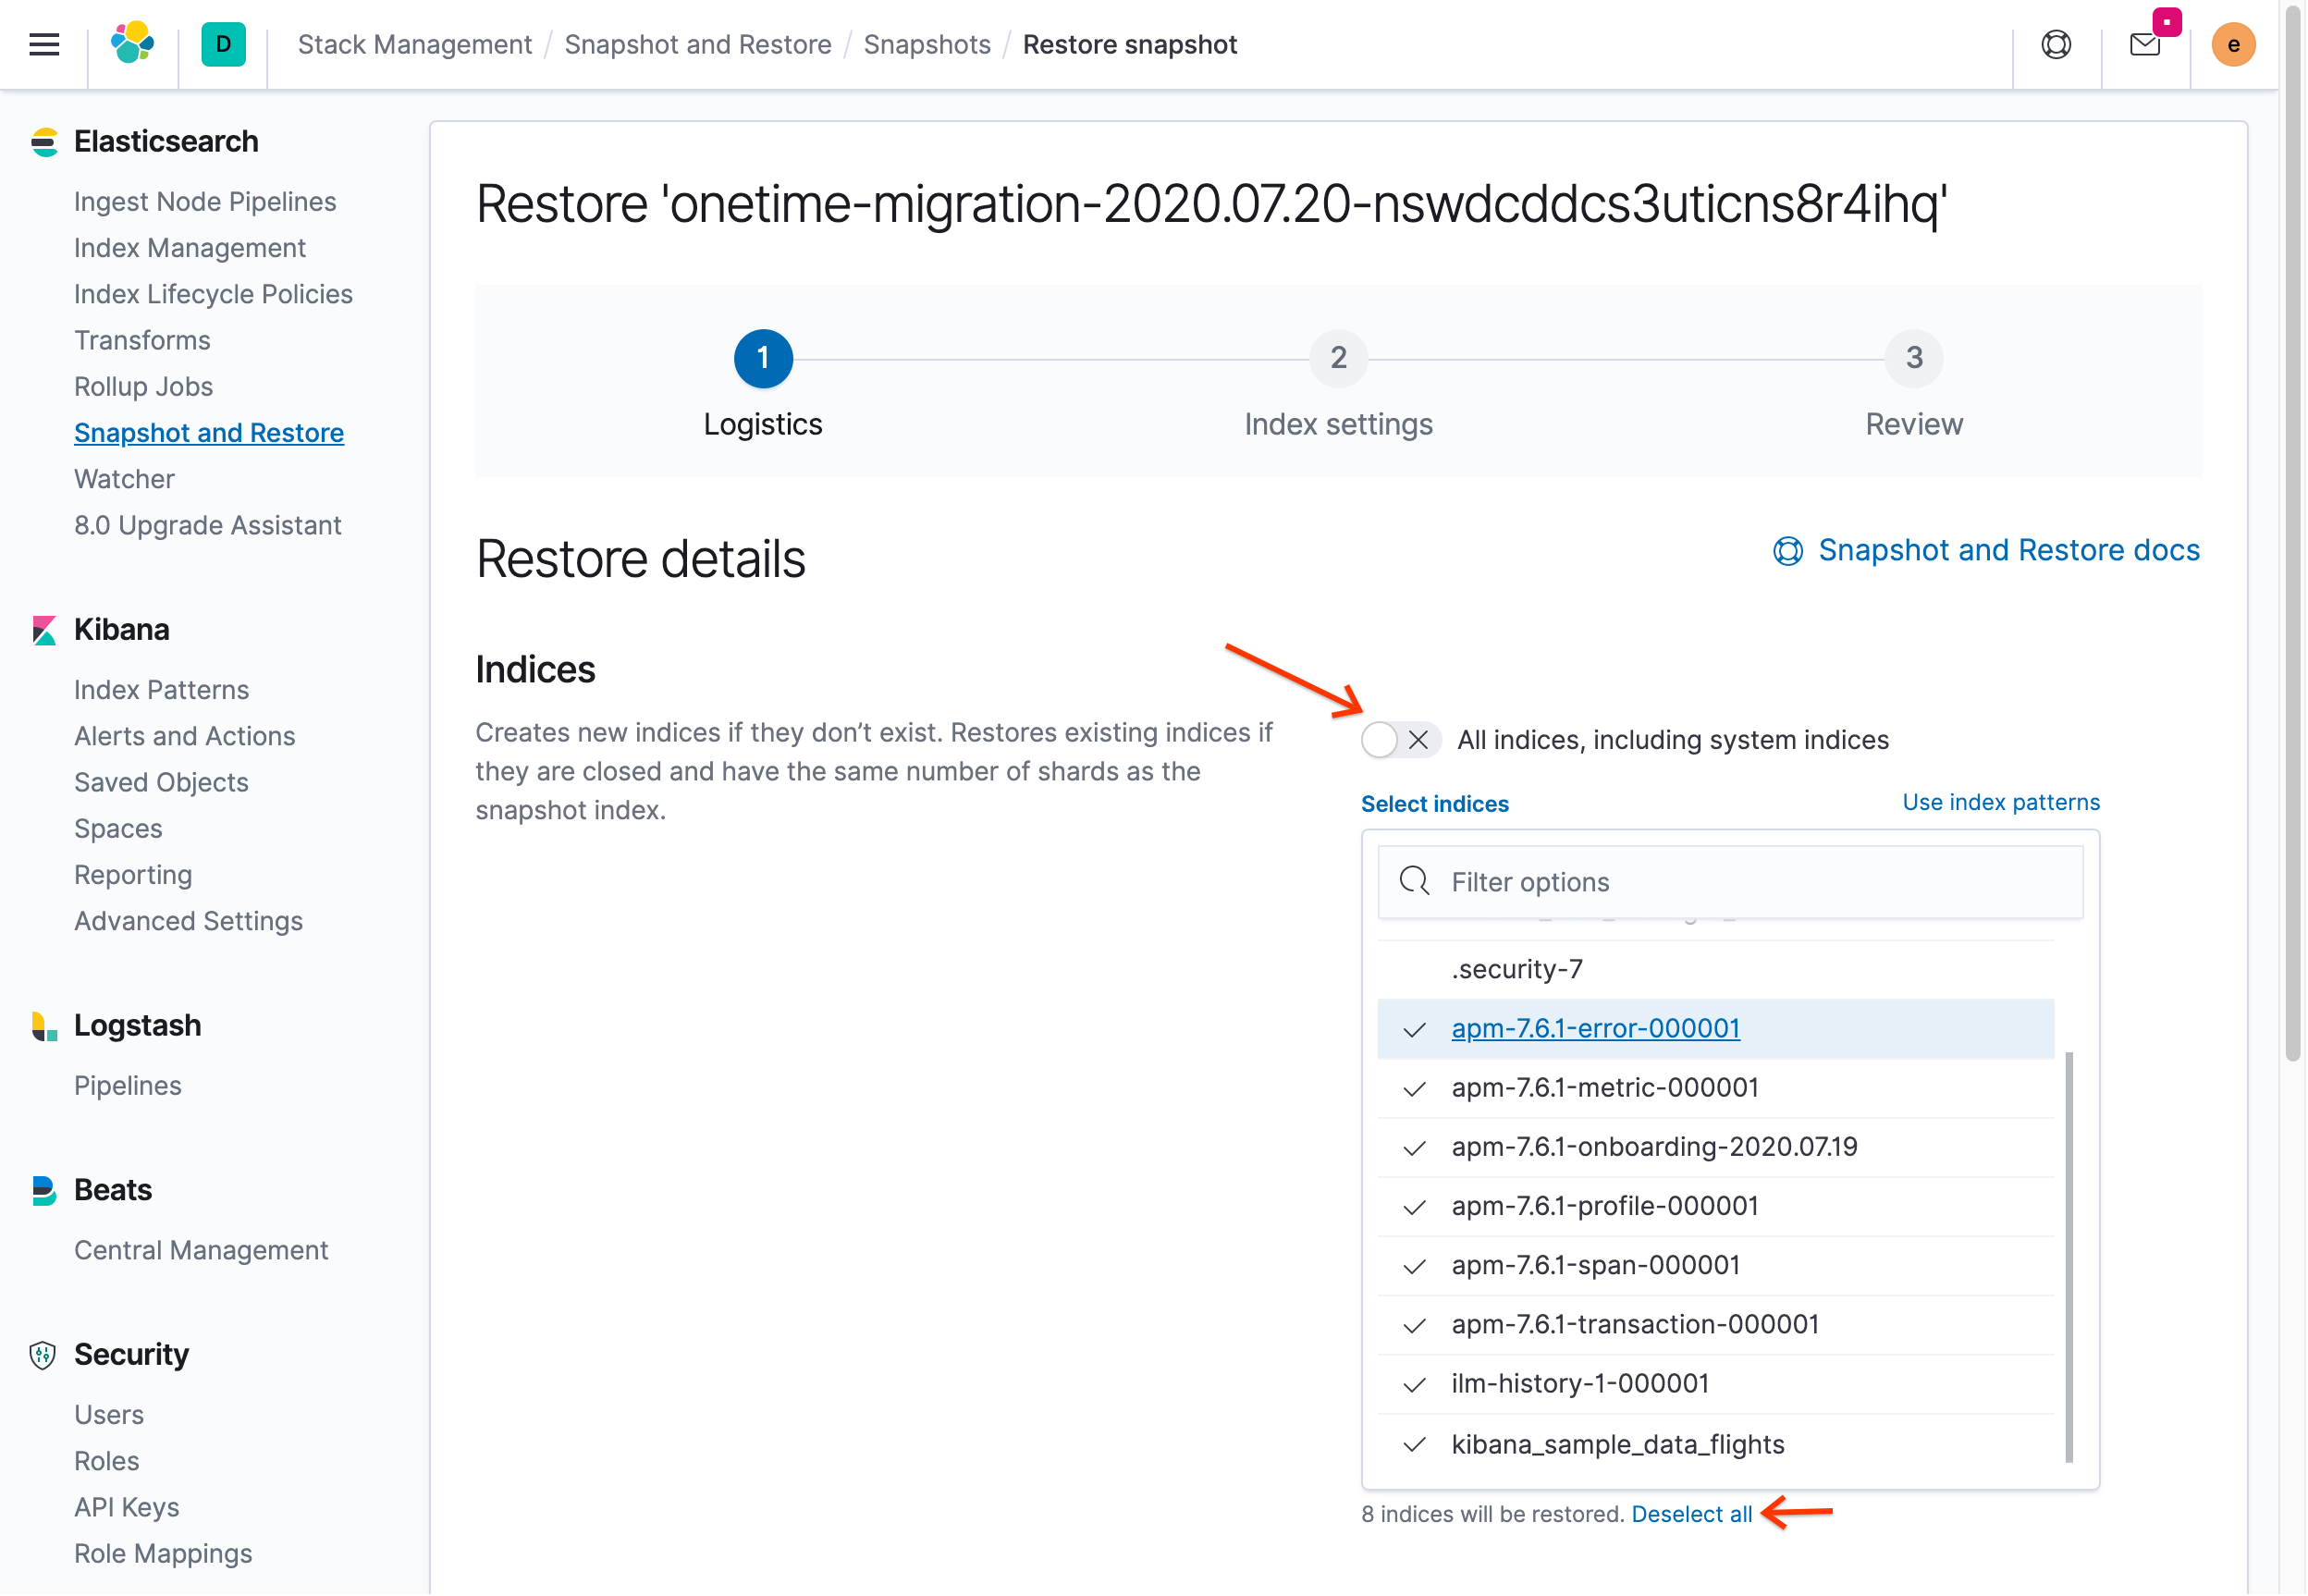Navigate to Index Management menu item
The width and height of the screenshot is (2308, 1596).
[190, 246]
